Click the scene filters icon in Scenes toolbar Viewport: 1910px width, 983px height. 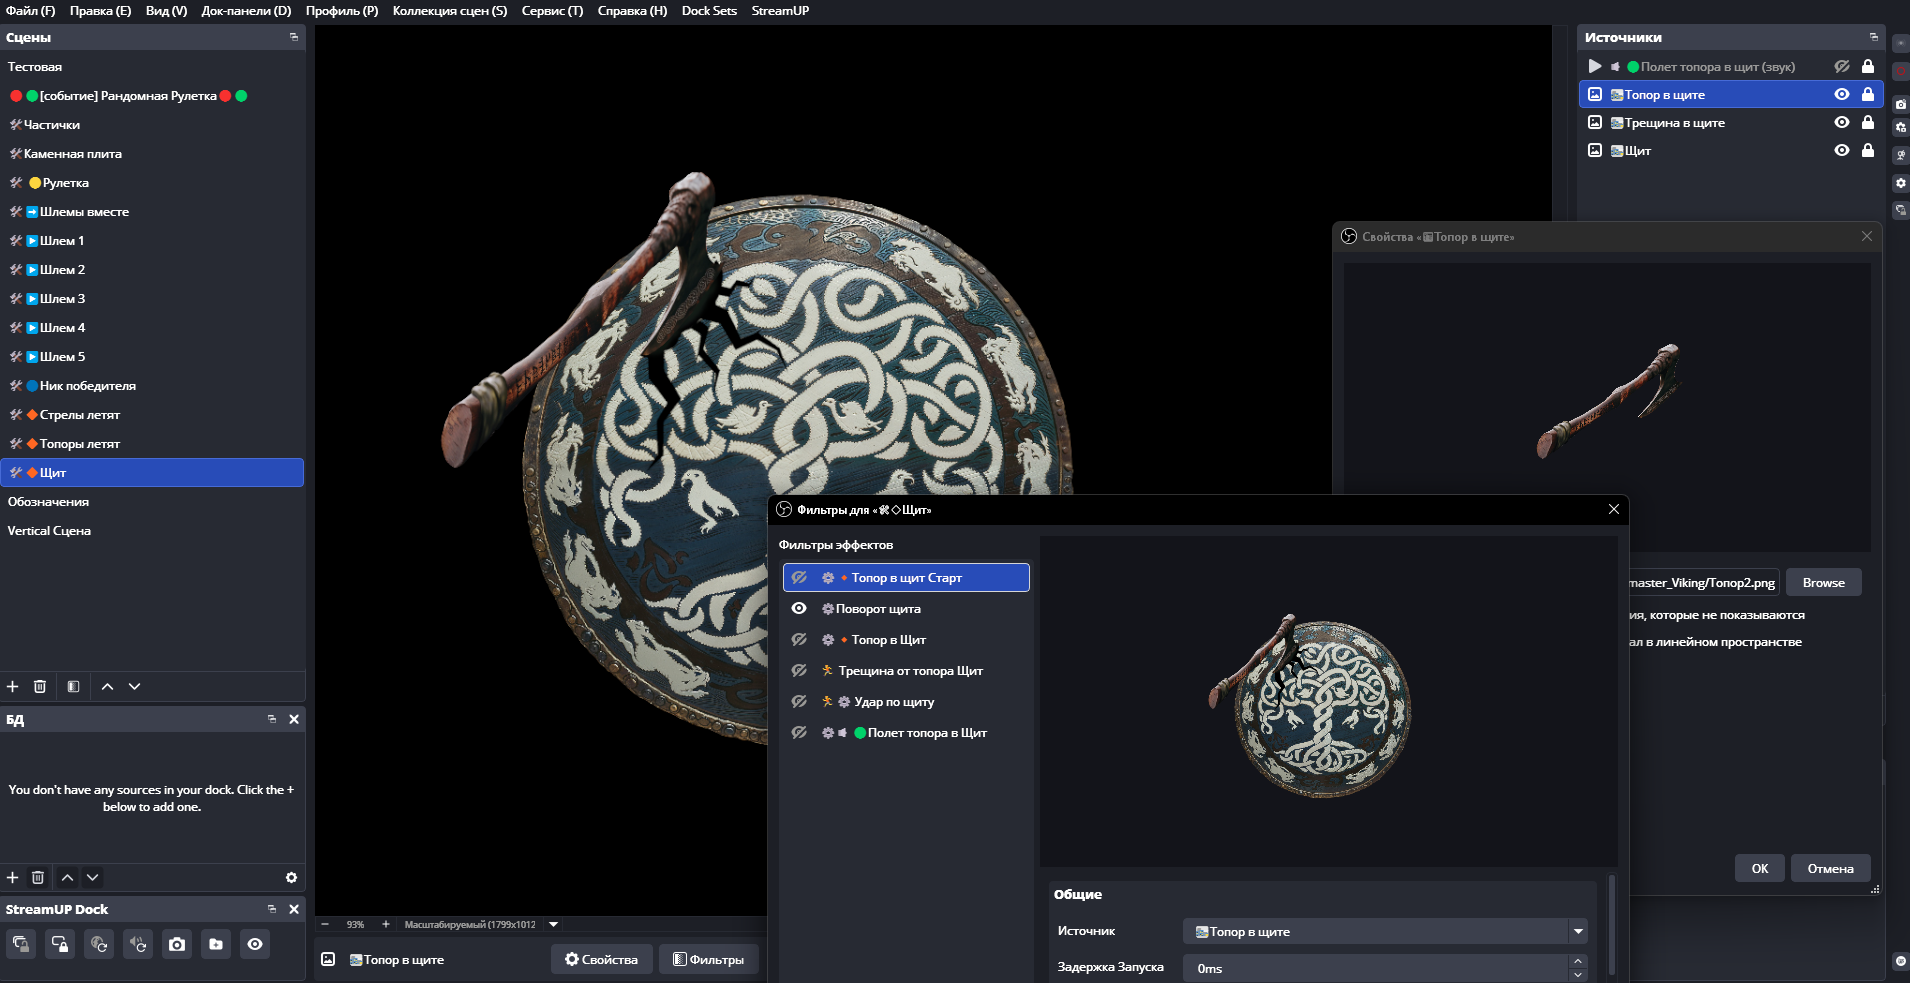coord(73,686)
